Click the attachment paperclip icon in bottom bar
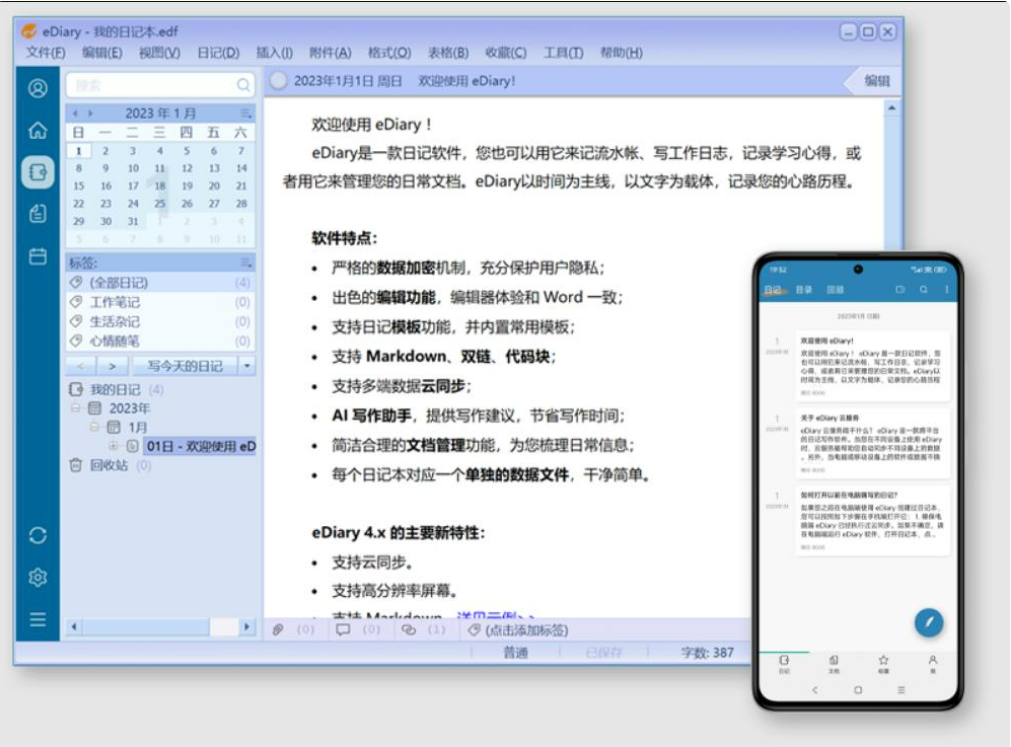Viewport: 1011px width, 747px height. point(278,630)
